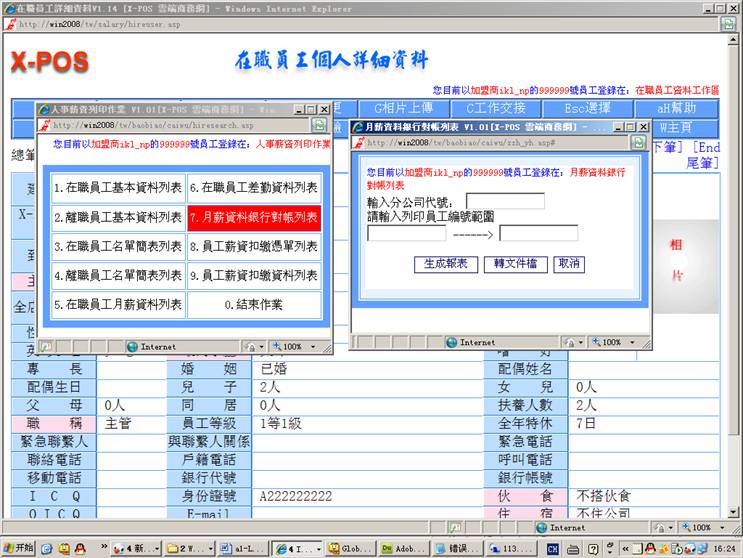Click the main page vertical scrollbar
The height and width of the screenshot is (558, 743).
click(733, 300)
